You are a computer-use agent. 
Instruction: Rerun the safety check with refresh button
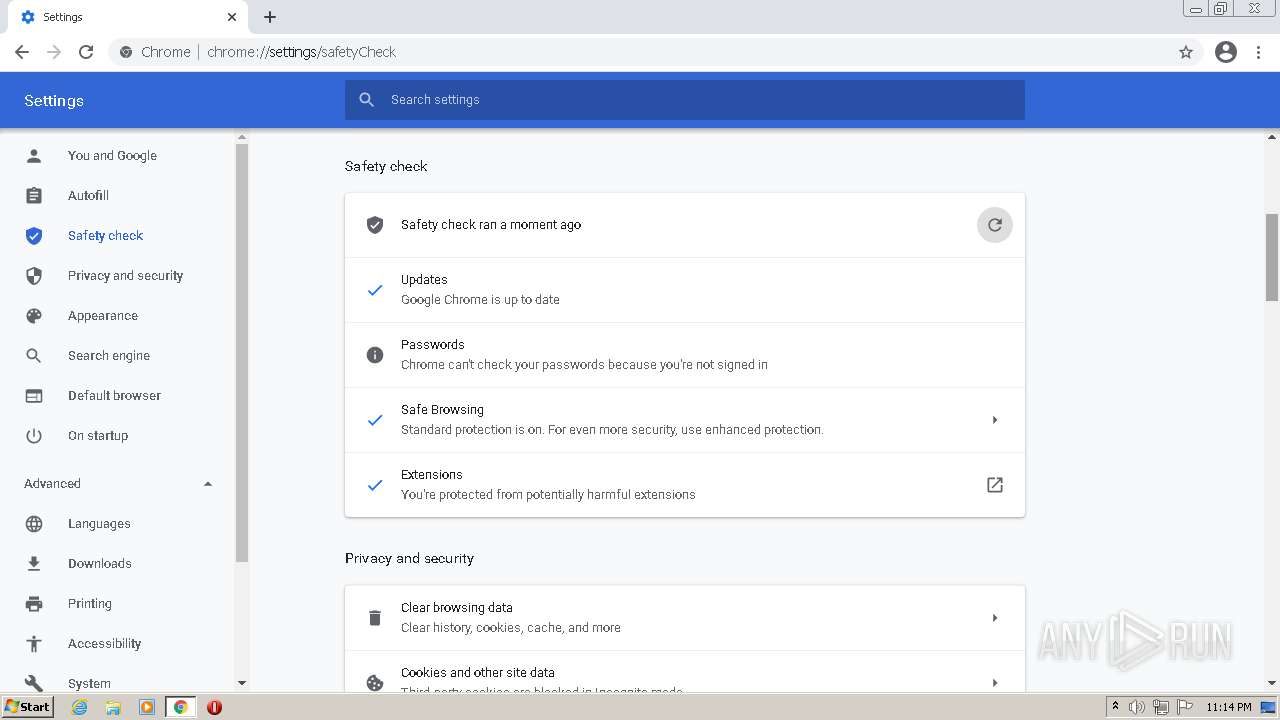[995, 225]
